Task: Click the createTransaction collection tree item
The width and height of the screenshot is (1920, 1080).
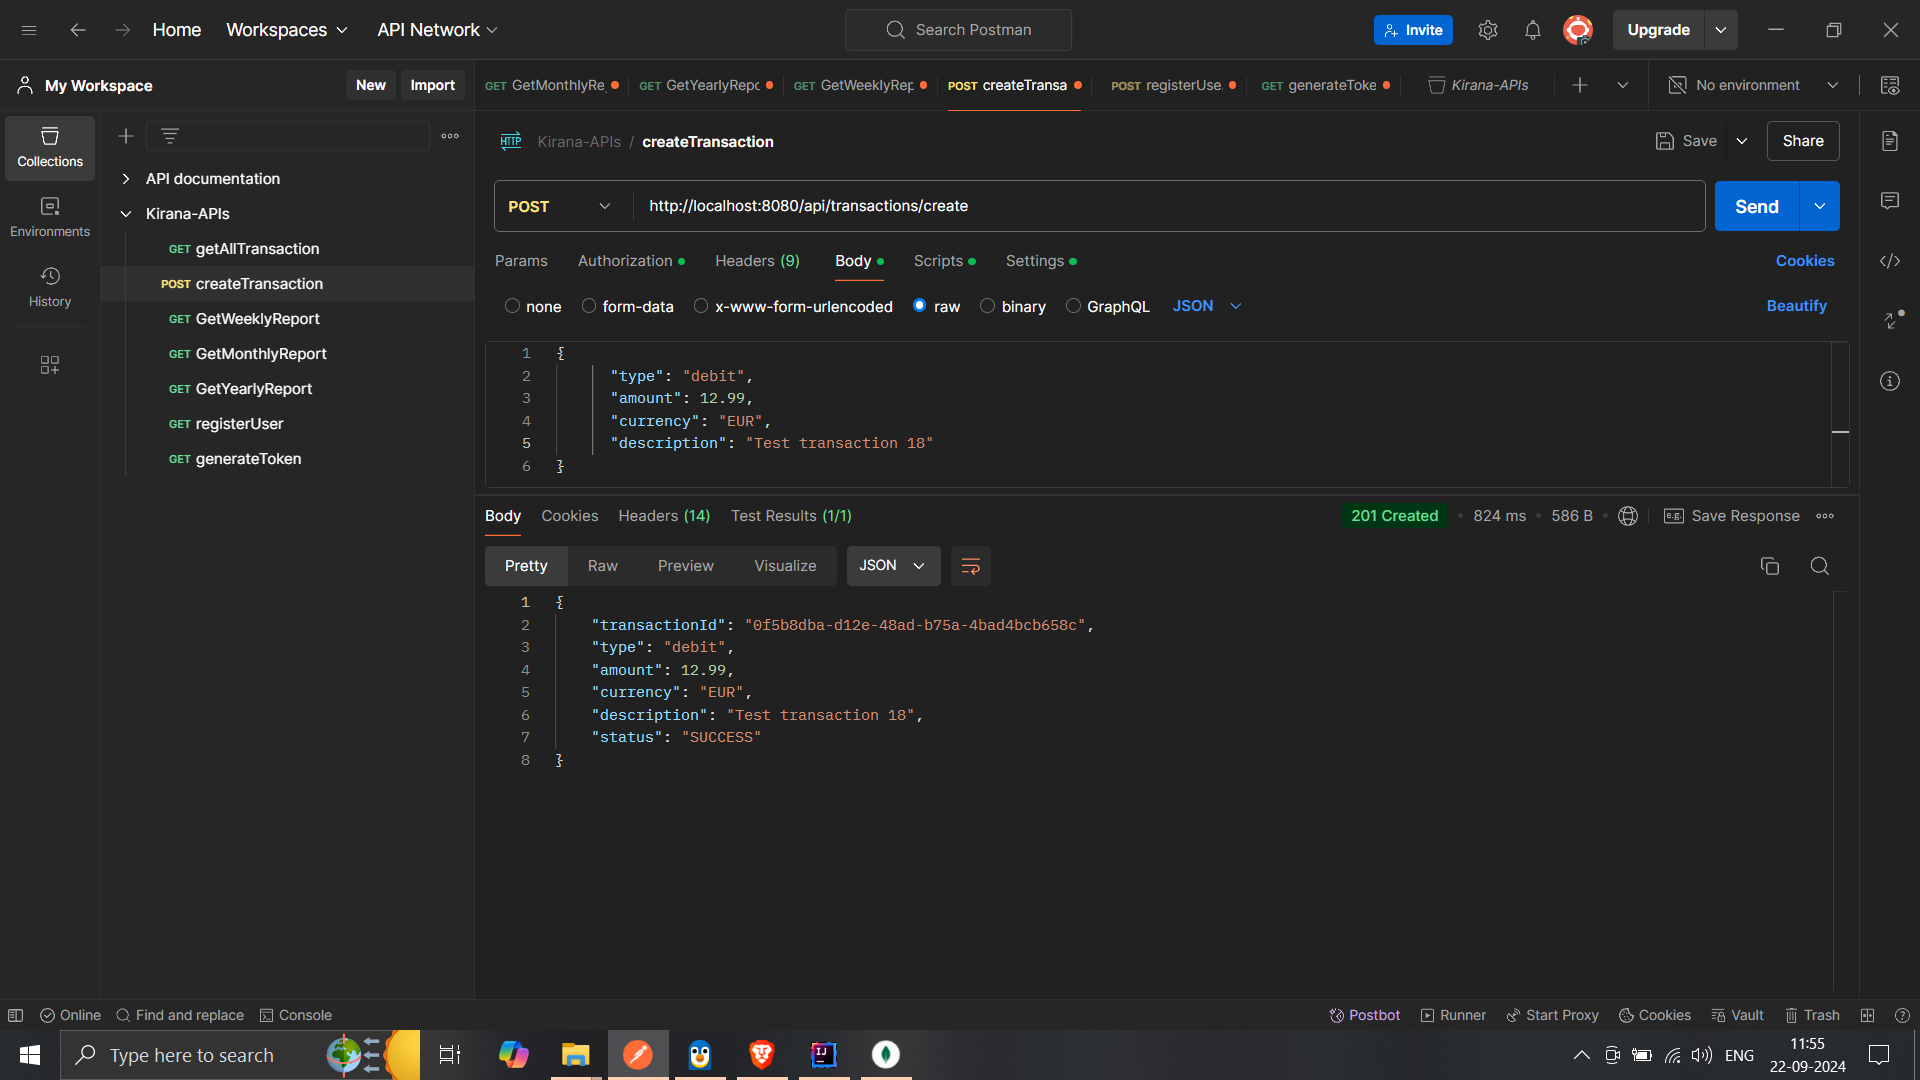Action: click(x=260, y=282)
